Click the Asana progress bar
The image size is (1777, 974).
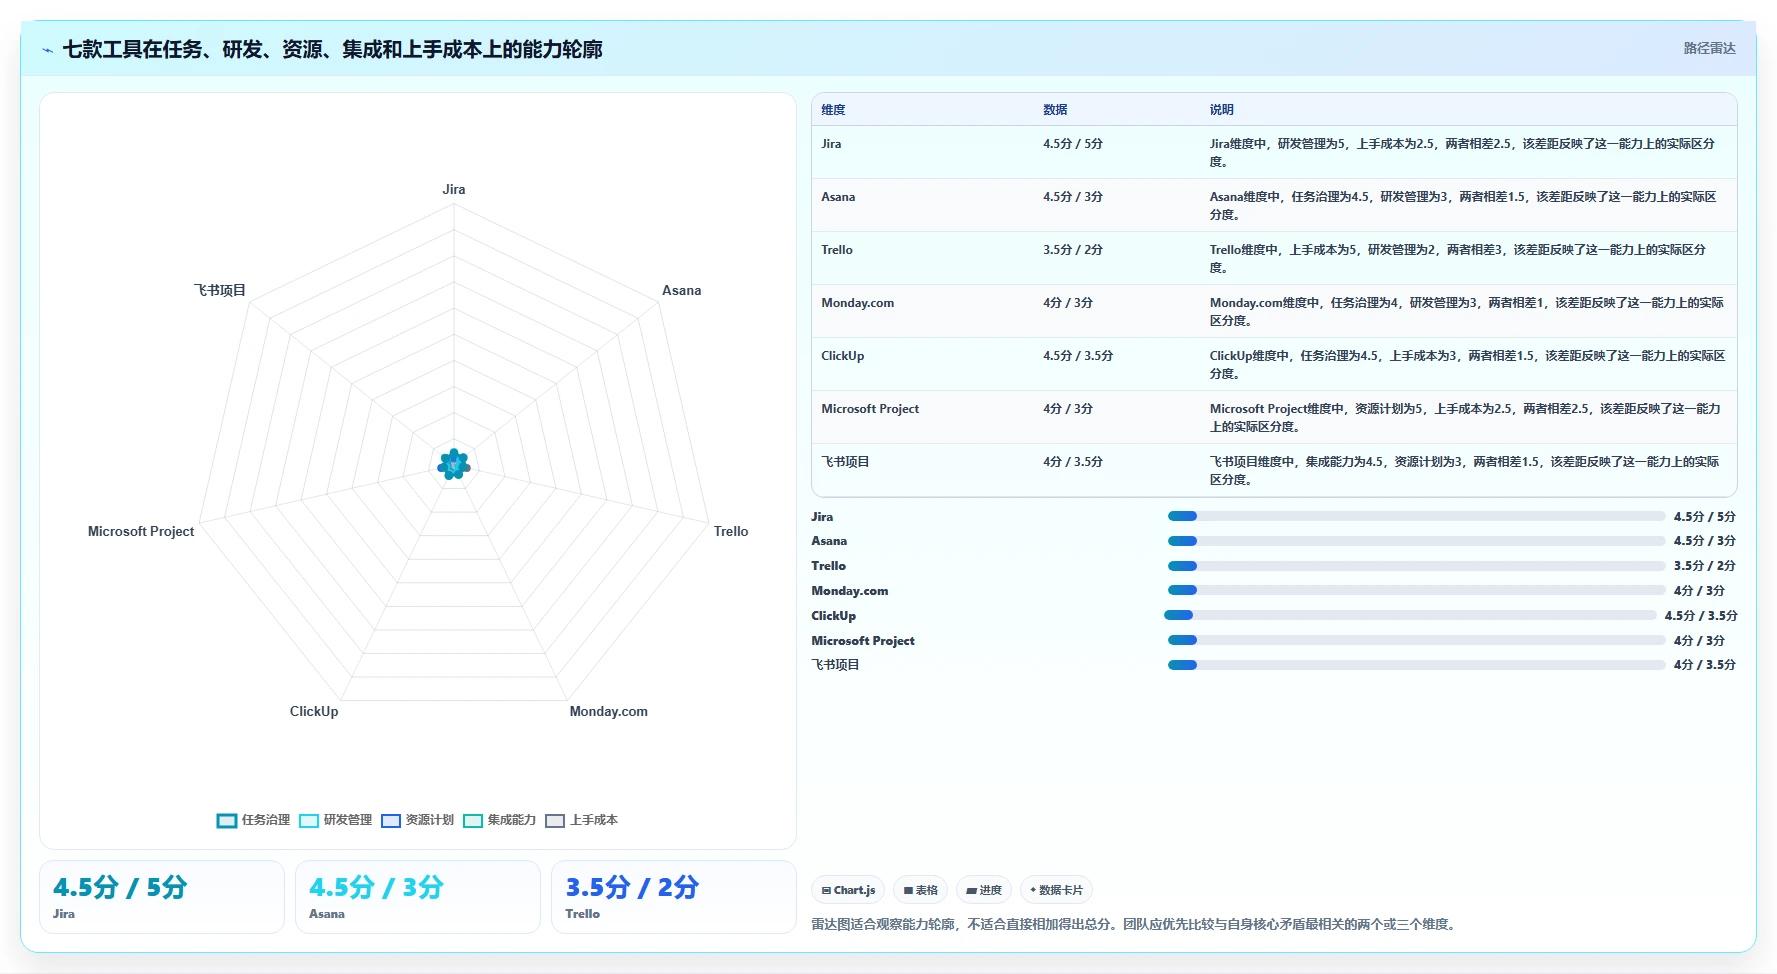[x=1416, y=541]
